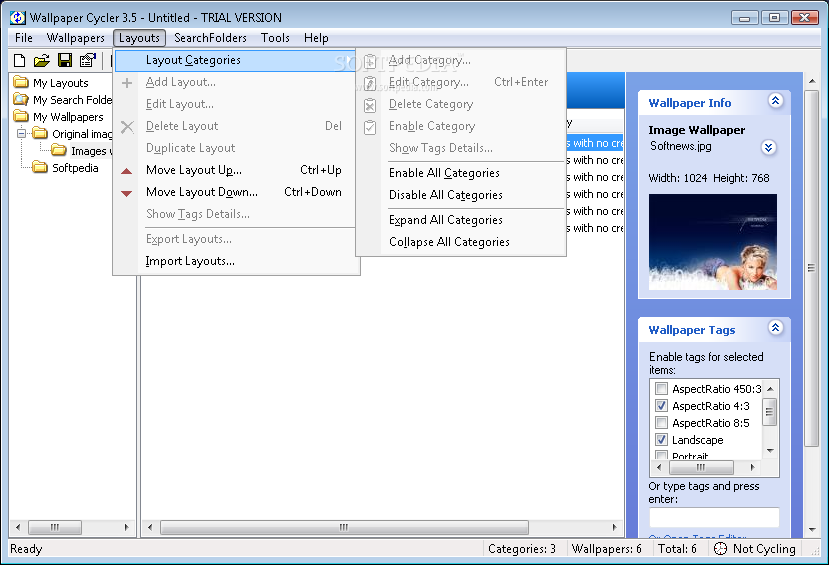Select Layout Categories menu entry

click(x=236, y=60)
